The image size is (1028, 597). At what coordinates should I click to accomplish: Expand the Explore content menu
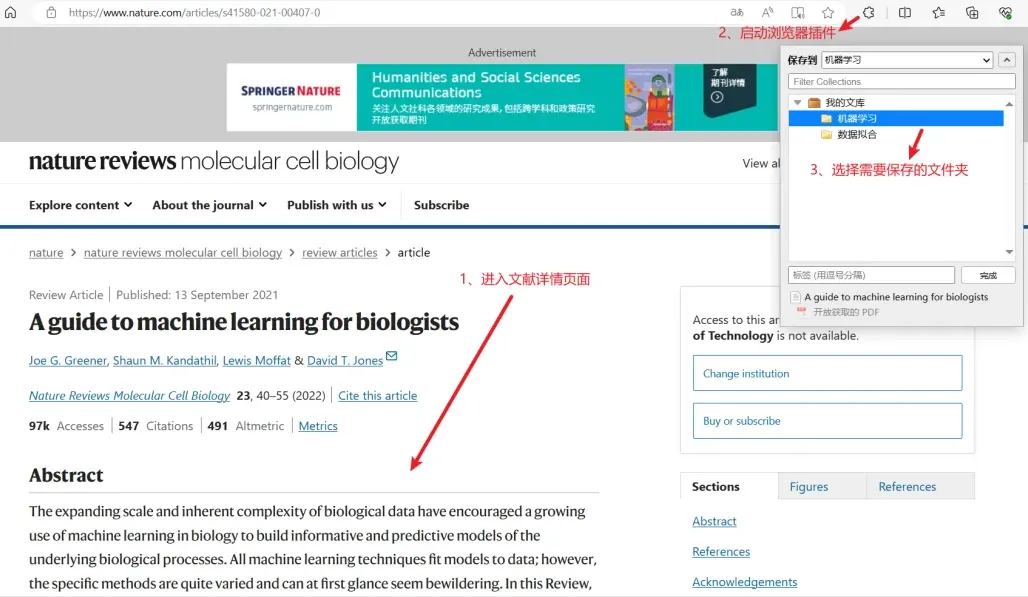(80, 205)
